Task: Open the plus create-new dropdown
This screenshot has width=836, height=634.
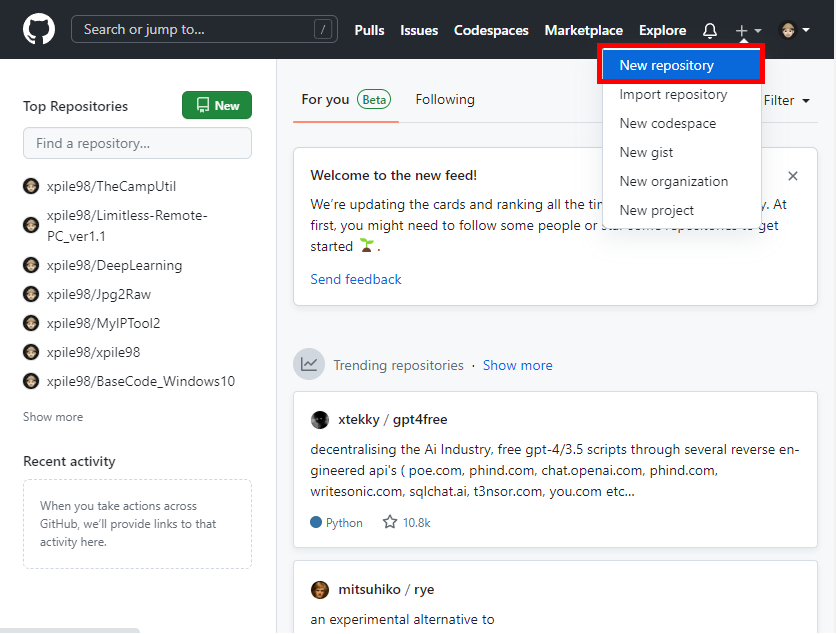Action: click(747, 30)
